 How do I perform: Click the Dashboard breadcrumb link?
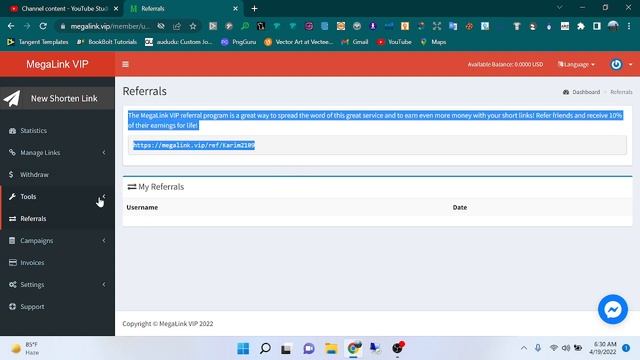click(x=582, y=92)
